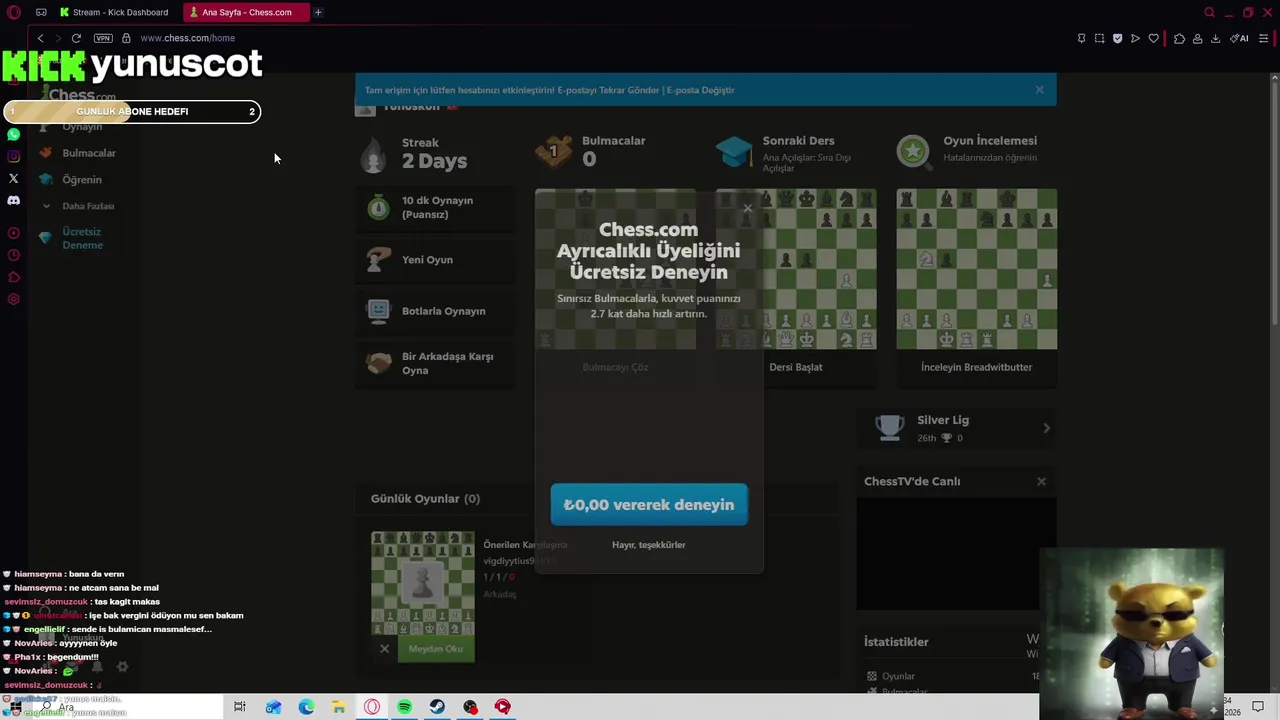
Task: Click Botlarla Oynayın button
Action: point(437,311)
